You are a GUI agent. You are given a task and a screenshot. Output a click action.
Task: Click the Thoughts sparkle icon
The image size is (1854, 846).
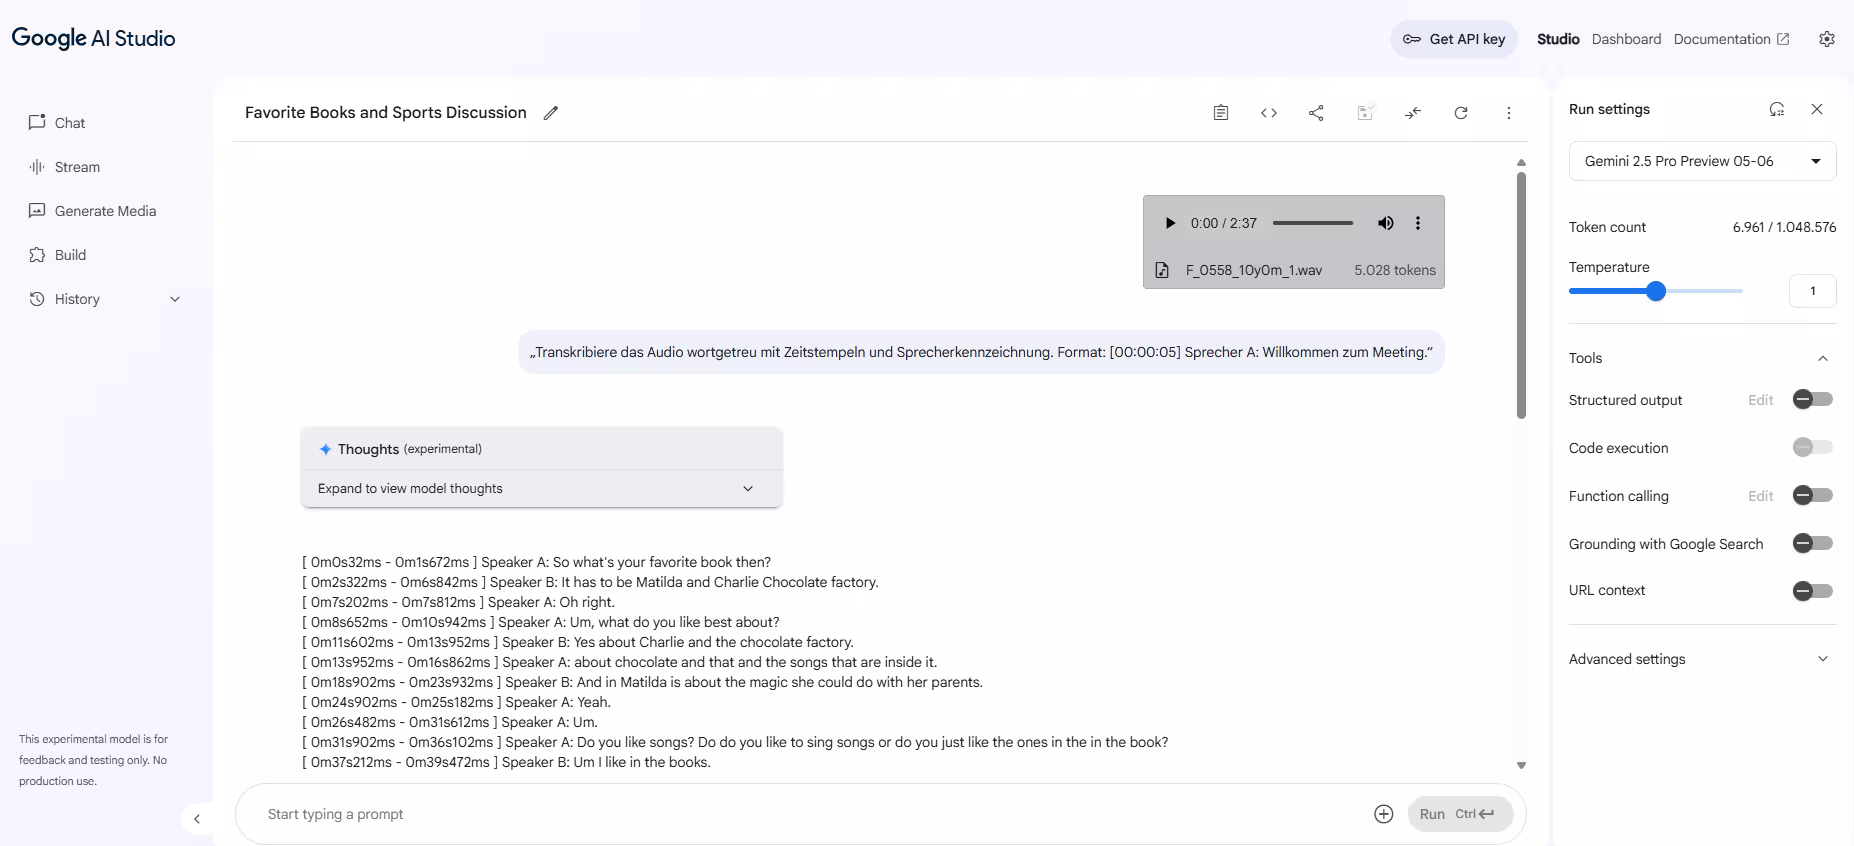[x=325, y=449]
